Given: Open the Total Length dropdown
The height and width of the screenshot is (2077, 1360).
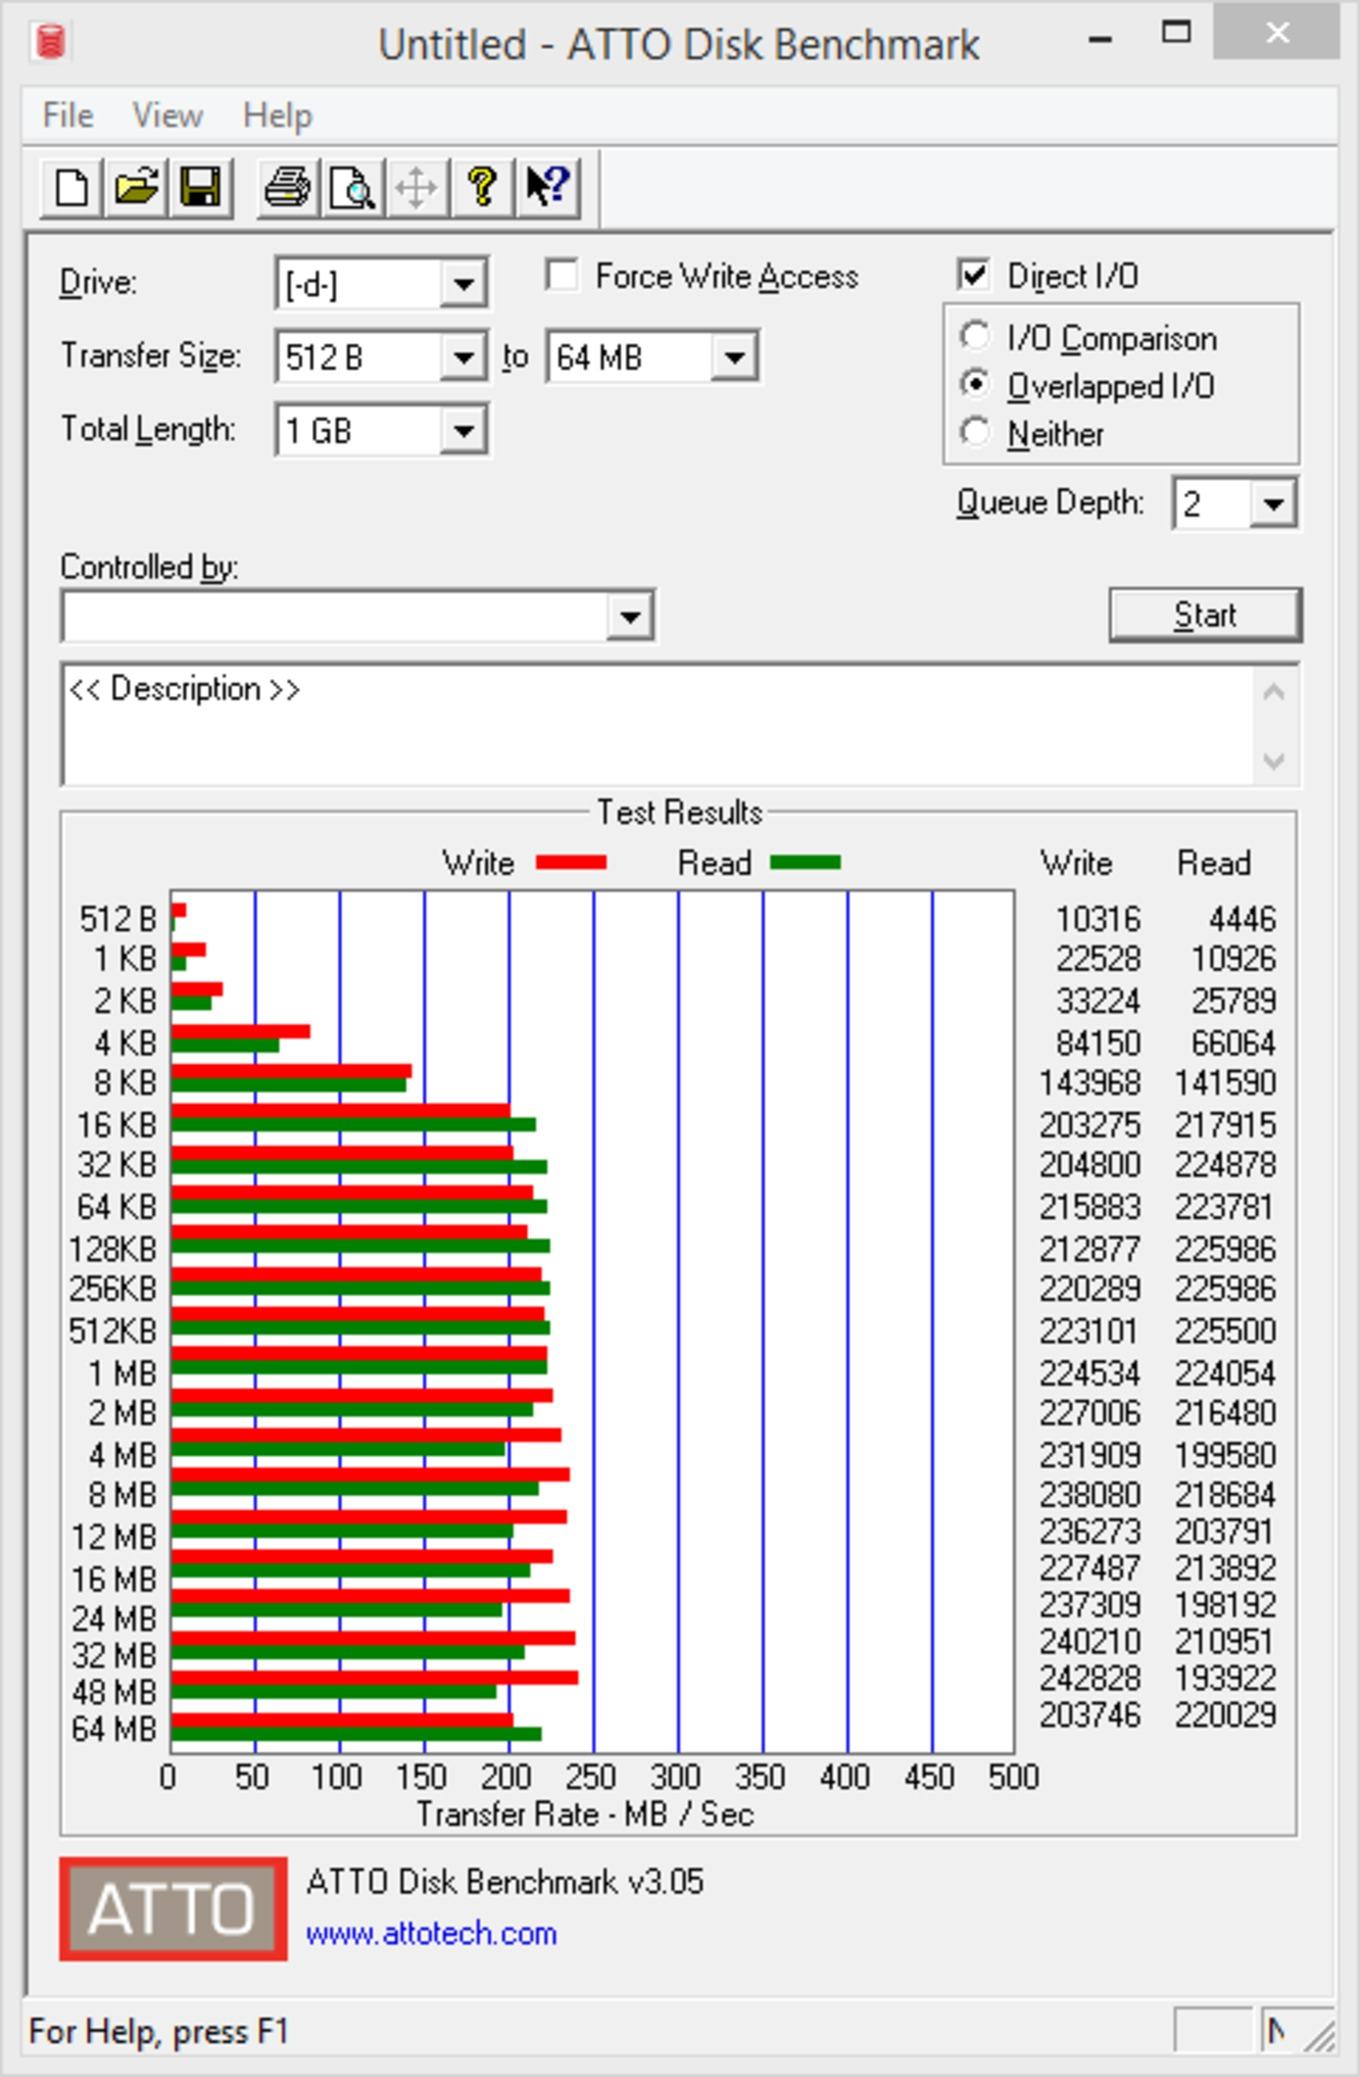Looking at the screenshot, I should point(463,431).
